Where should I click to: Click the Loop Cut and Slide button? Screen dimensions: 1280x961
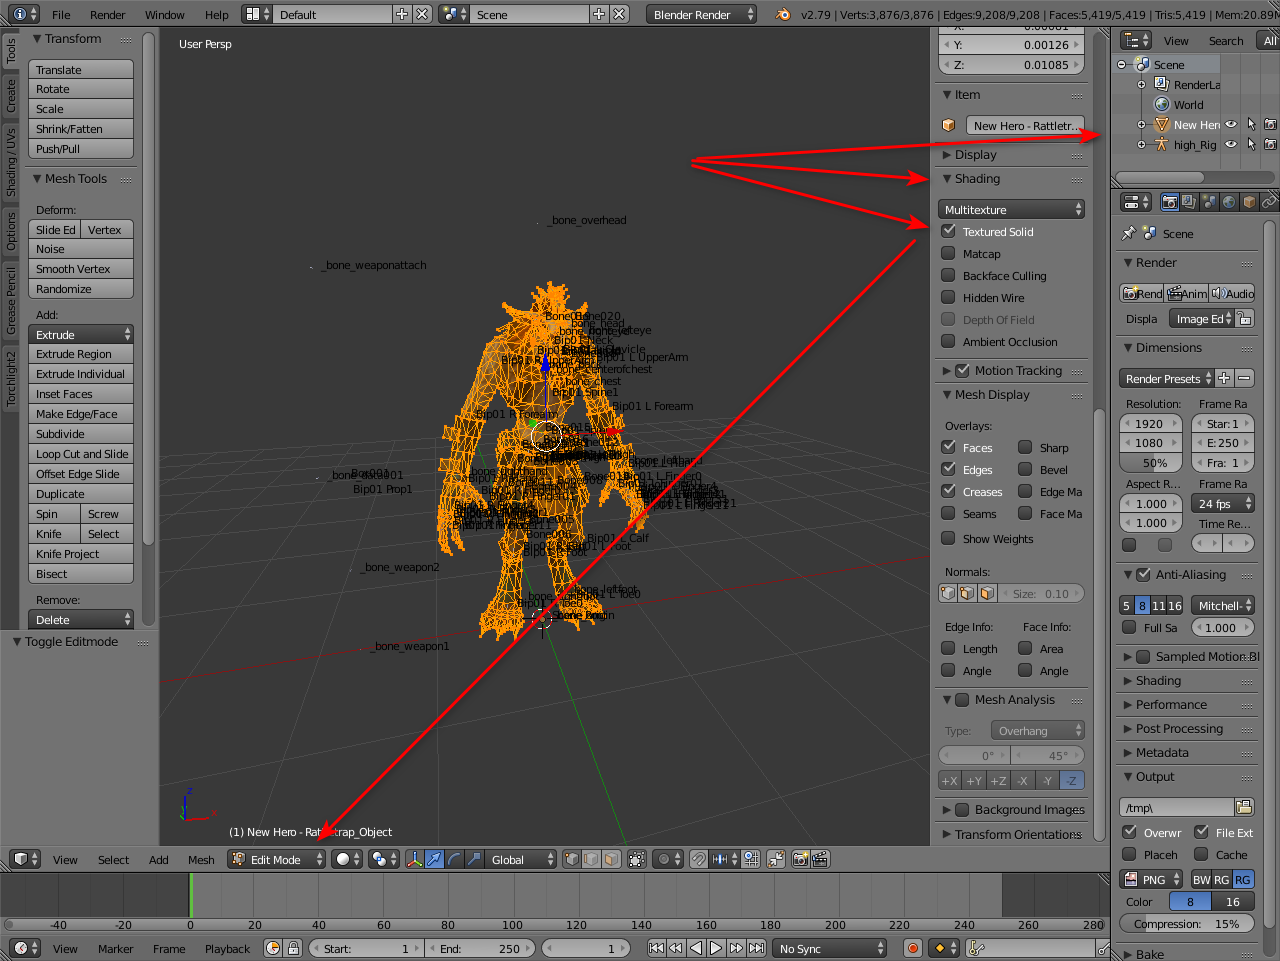click(81, 454)
